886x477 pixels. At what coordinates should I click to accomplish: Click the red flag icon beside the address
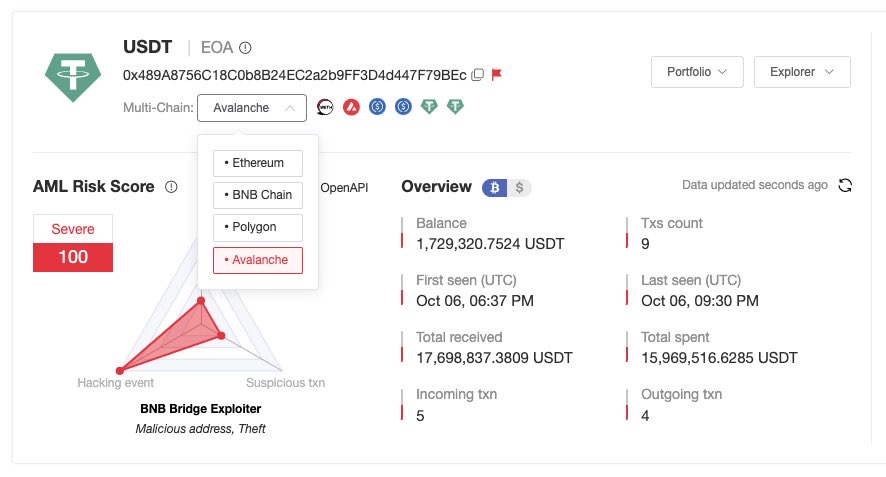point(496,75)
